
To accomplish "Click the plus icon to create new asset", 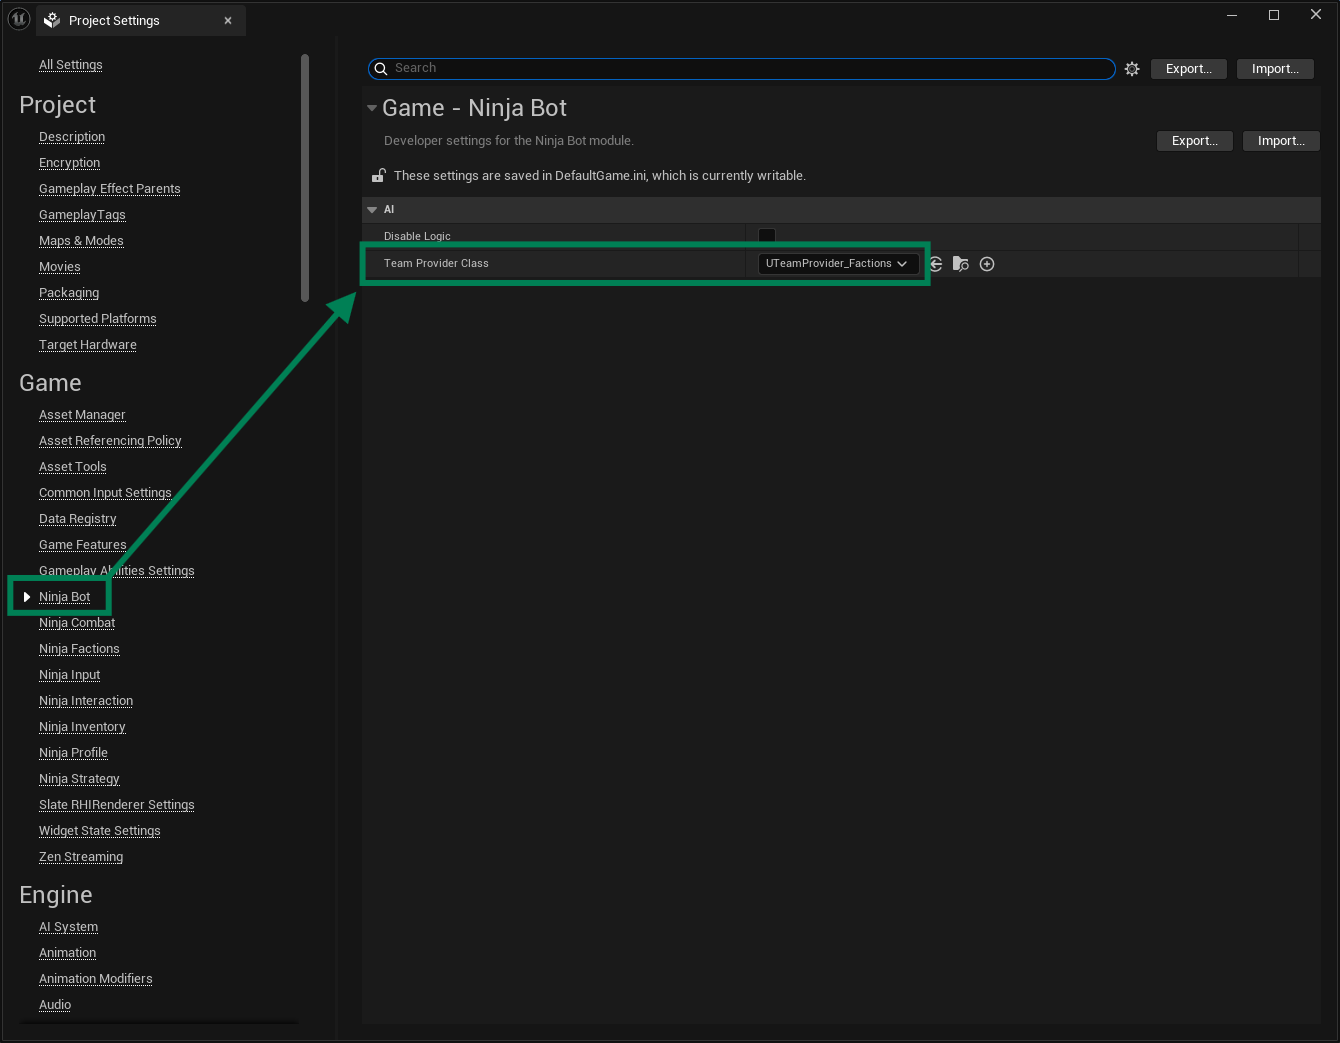I will pos(987,263).
